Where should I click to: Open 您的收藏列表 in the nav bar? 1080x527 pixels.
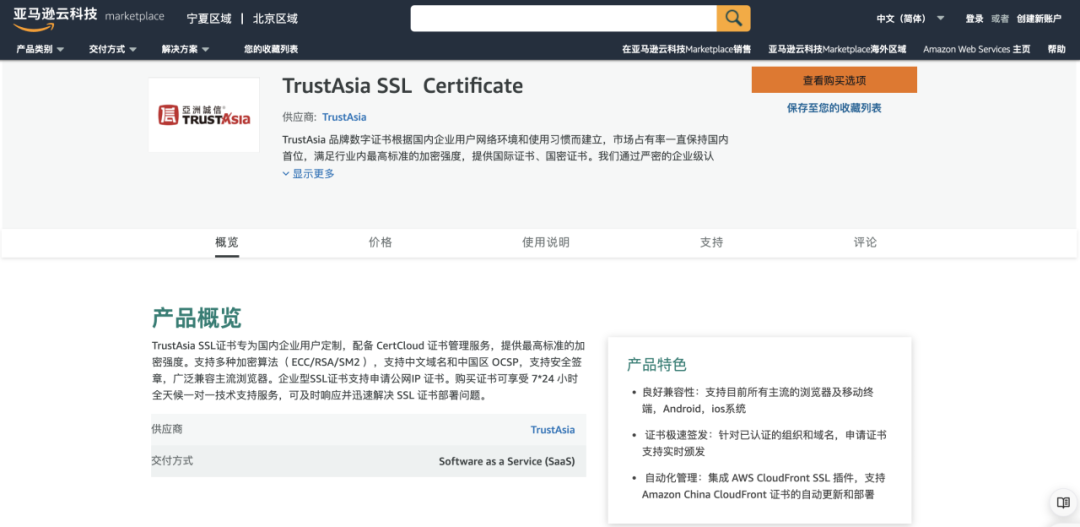[x=271, y=49]
